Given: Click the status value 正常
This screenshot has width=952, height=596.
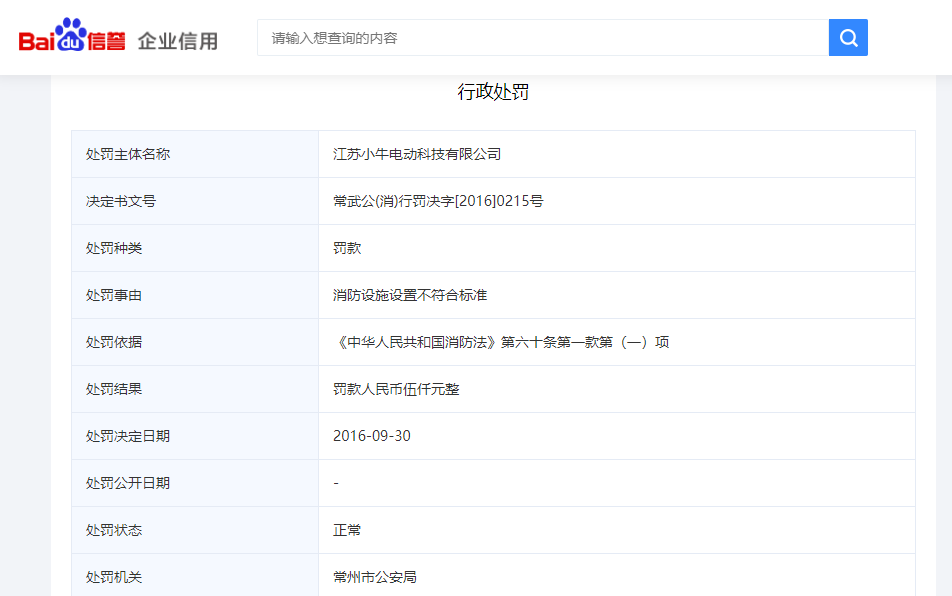Looking at the screenshot, I should point(347,530).
